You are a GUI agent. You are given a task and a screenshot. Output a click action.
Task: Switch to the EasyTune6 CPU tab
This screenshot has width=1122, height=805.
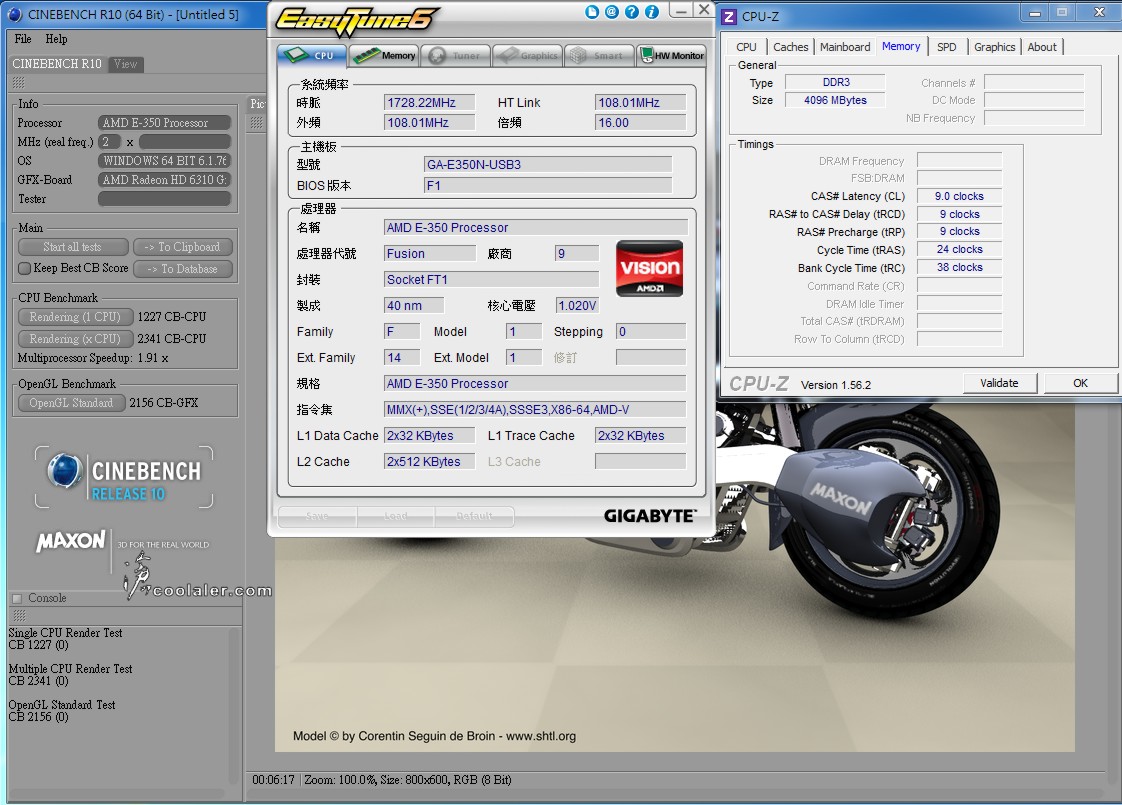312,55
